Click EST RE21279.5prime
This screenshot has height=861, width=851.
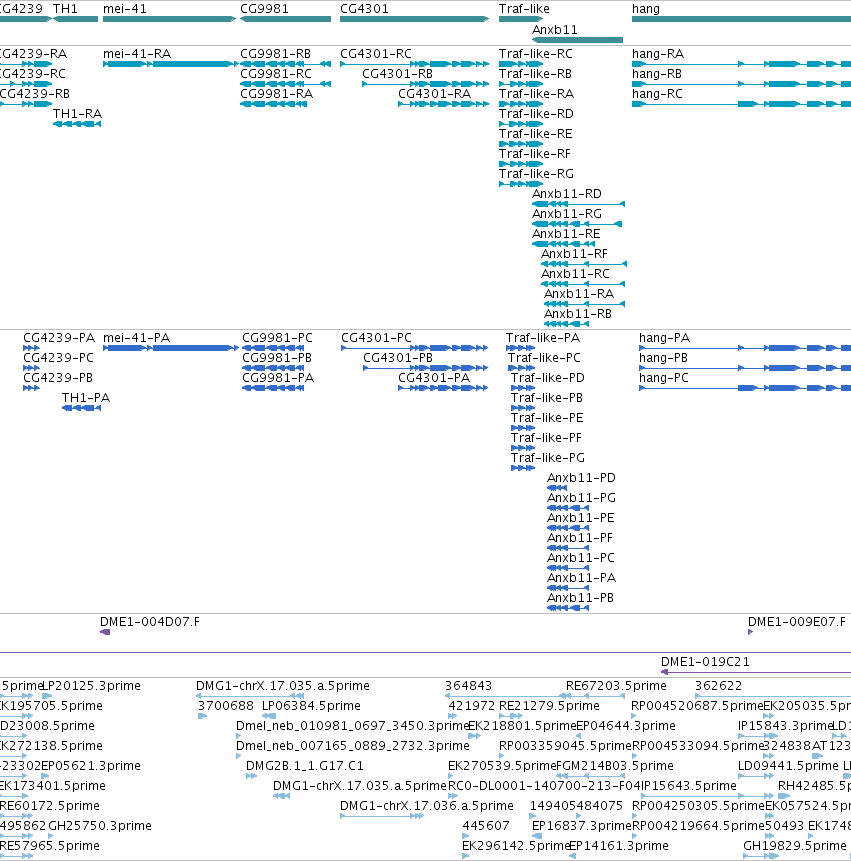[x=549, y=706]
